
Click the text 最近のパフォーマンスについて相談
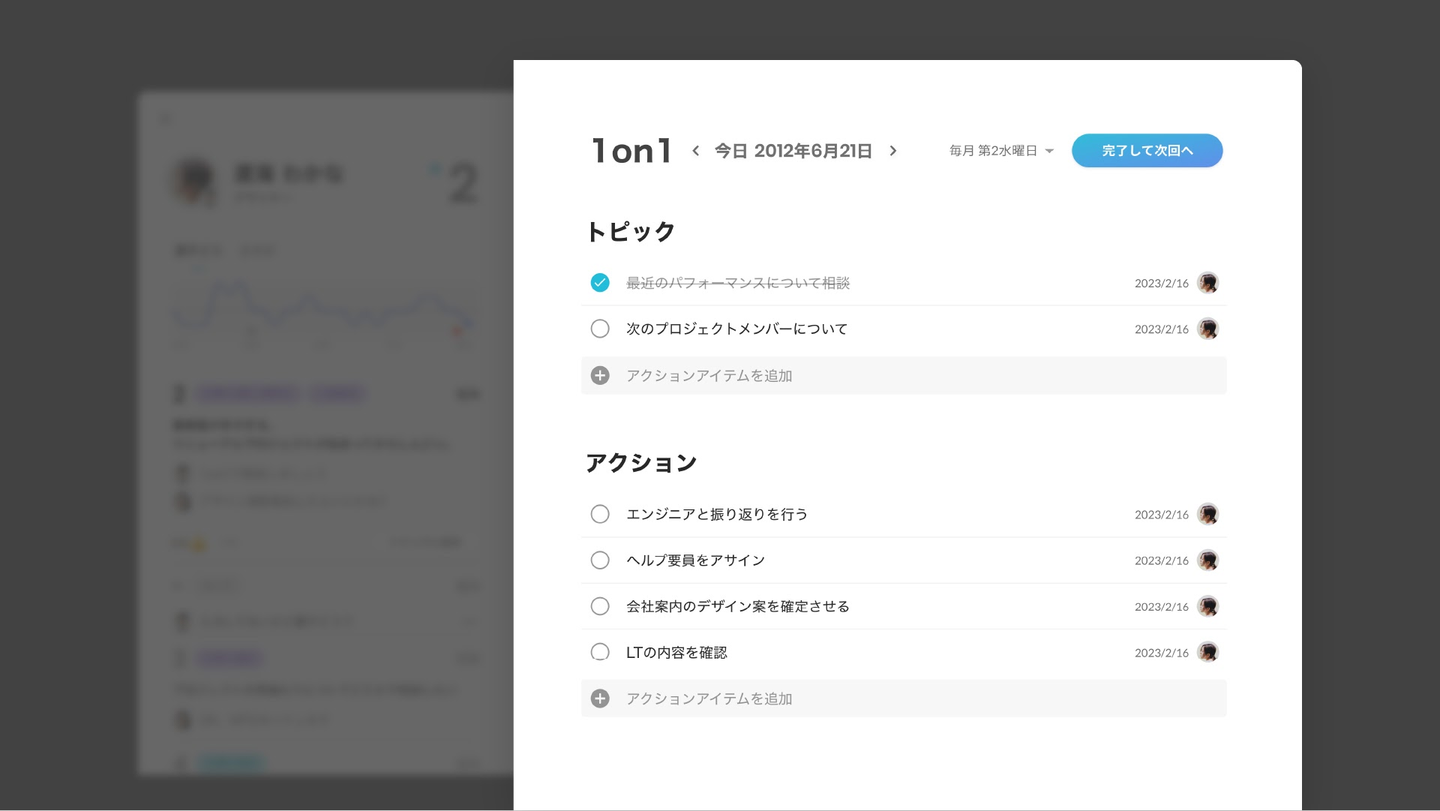tap(738, 283)
